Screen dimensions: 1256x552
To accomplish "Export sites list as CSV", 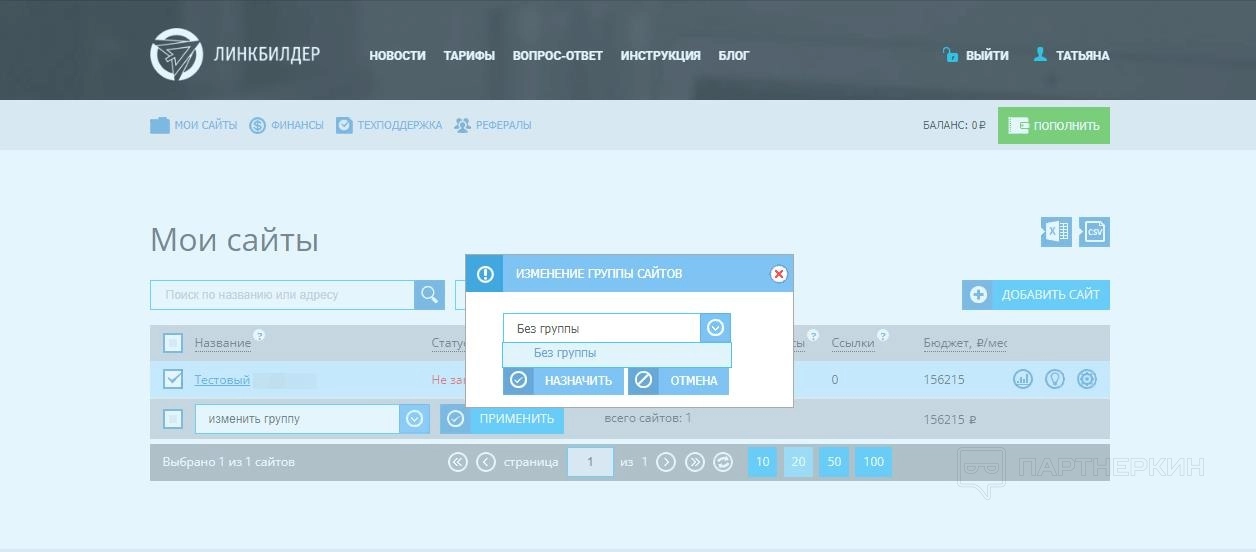I will (x=1094, y=232).
